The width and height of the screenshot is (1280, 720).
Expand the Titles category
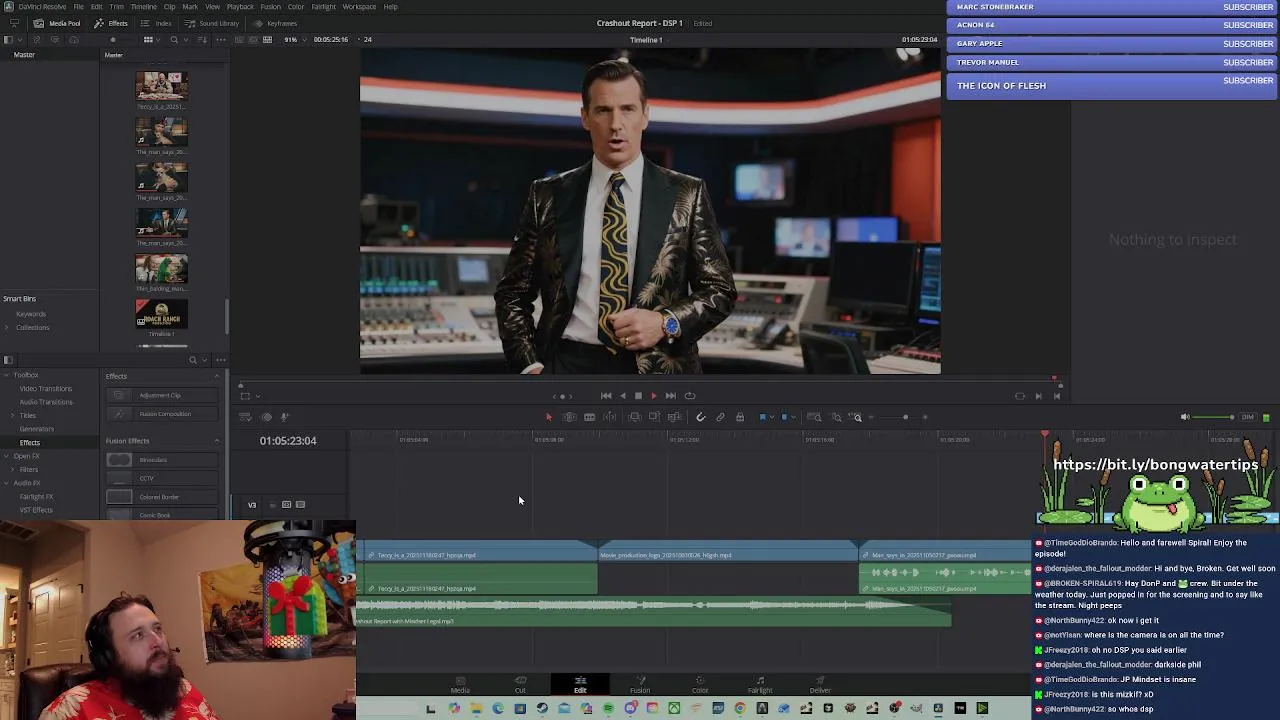click(x=12, y=415)
